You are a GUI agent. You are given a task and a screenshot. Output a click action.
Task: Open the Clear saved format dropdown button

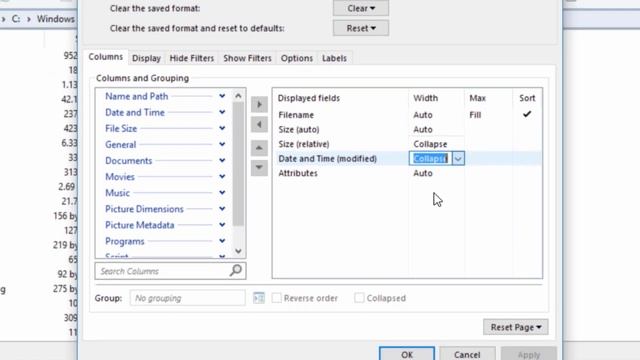point(361,8)
